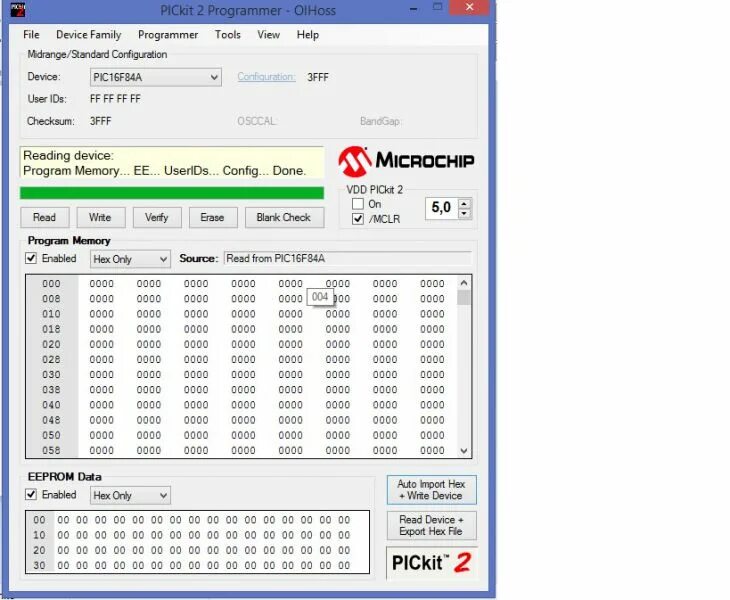This screenshot has height=600, width=730.
Task: Click the Microchip logo
Action: pos(406,161)
